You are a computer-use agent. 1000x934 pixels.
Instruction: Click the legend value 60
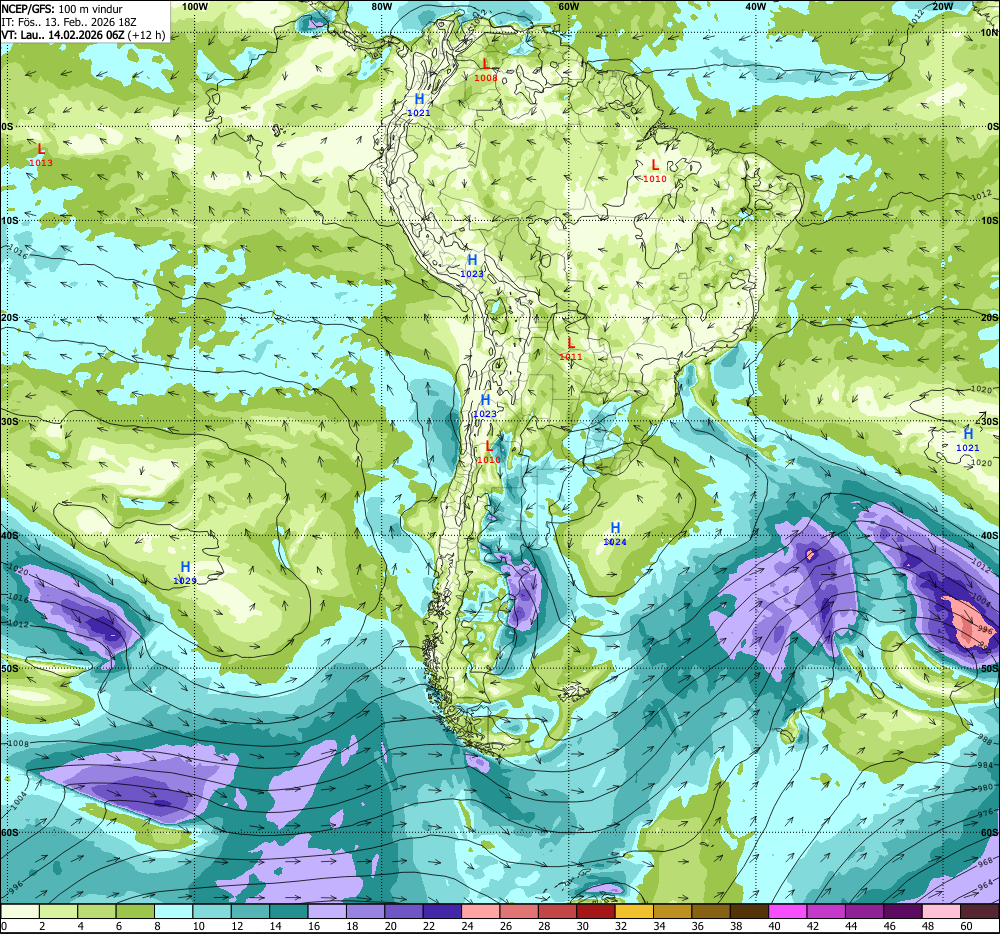(x=966, y=926)
